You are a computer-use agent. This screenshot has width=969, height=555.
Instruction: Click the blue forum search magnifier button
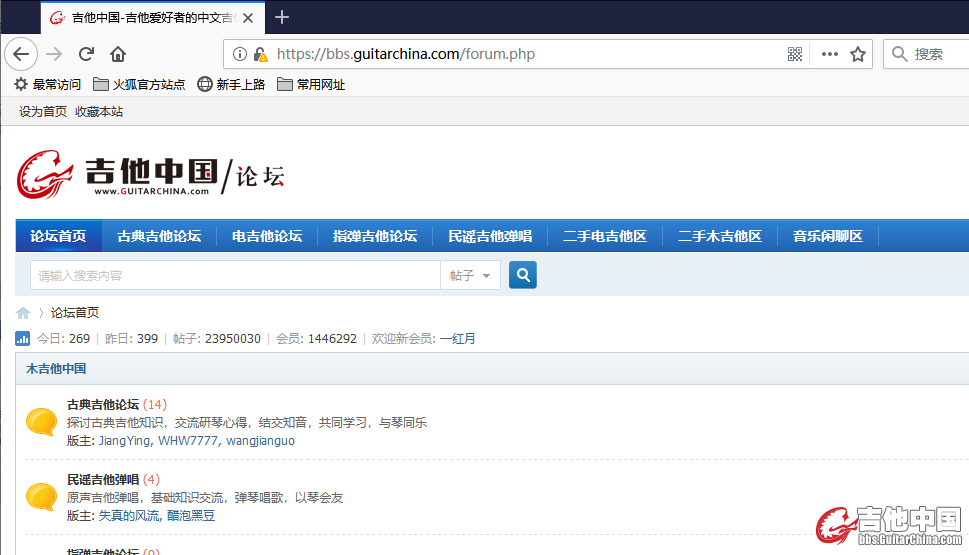523,275
